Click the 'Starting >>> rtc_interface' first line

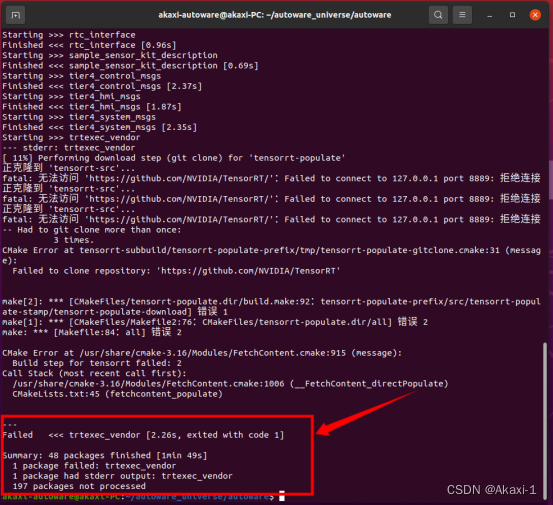(x=69, y=35)
